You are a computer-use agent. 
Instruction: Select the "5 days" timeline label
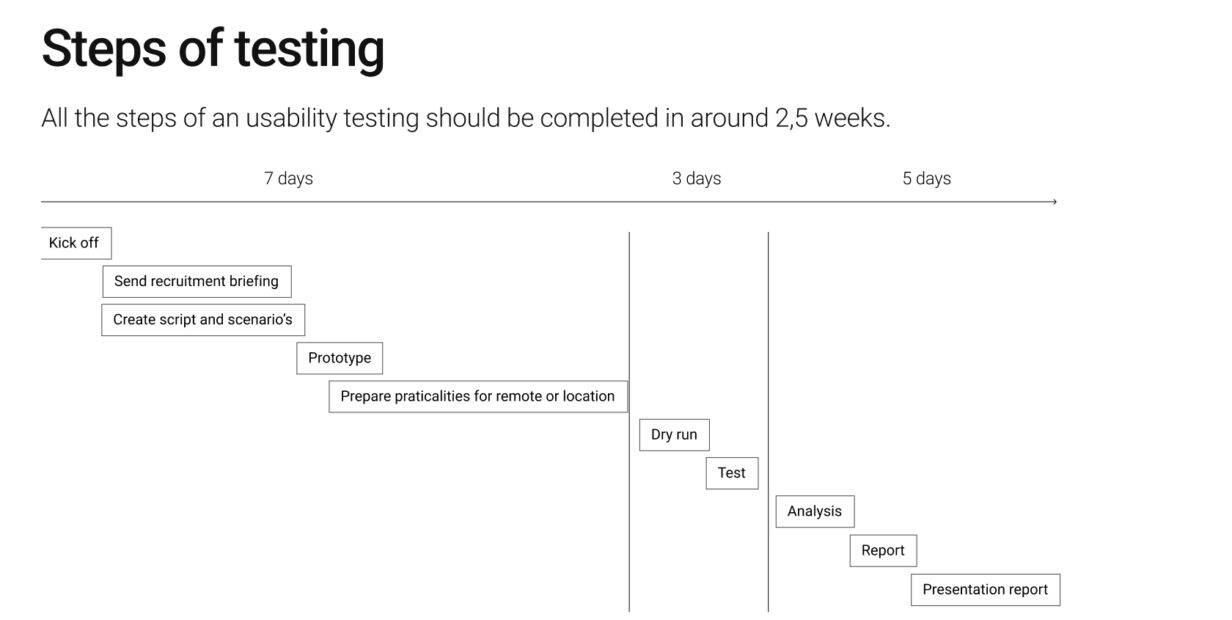[926, 179]
